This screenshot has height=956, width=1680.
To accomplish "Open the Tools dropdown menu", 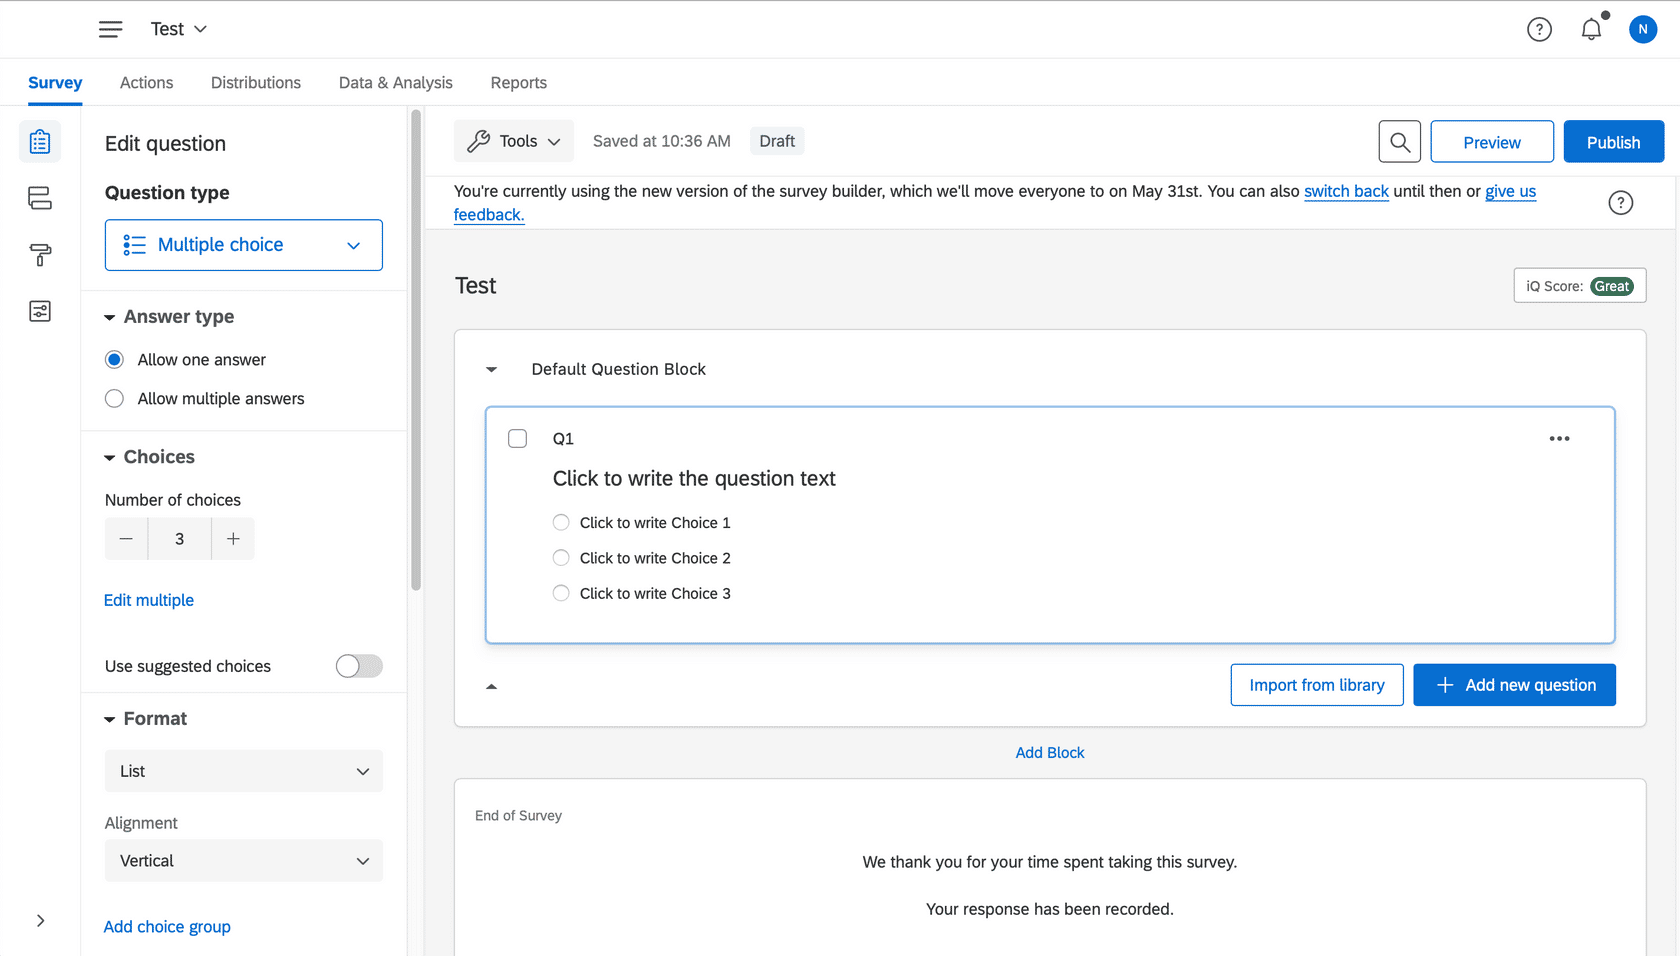I will (514, 141).
